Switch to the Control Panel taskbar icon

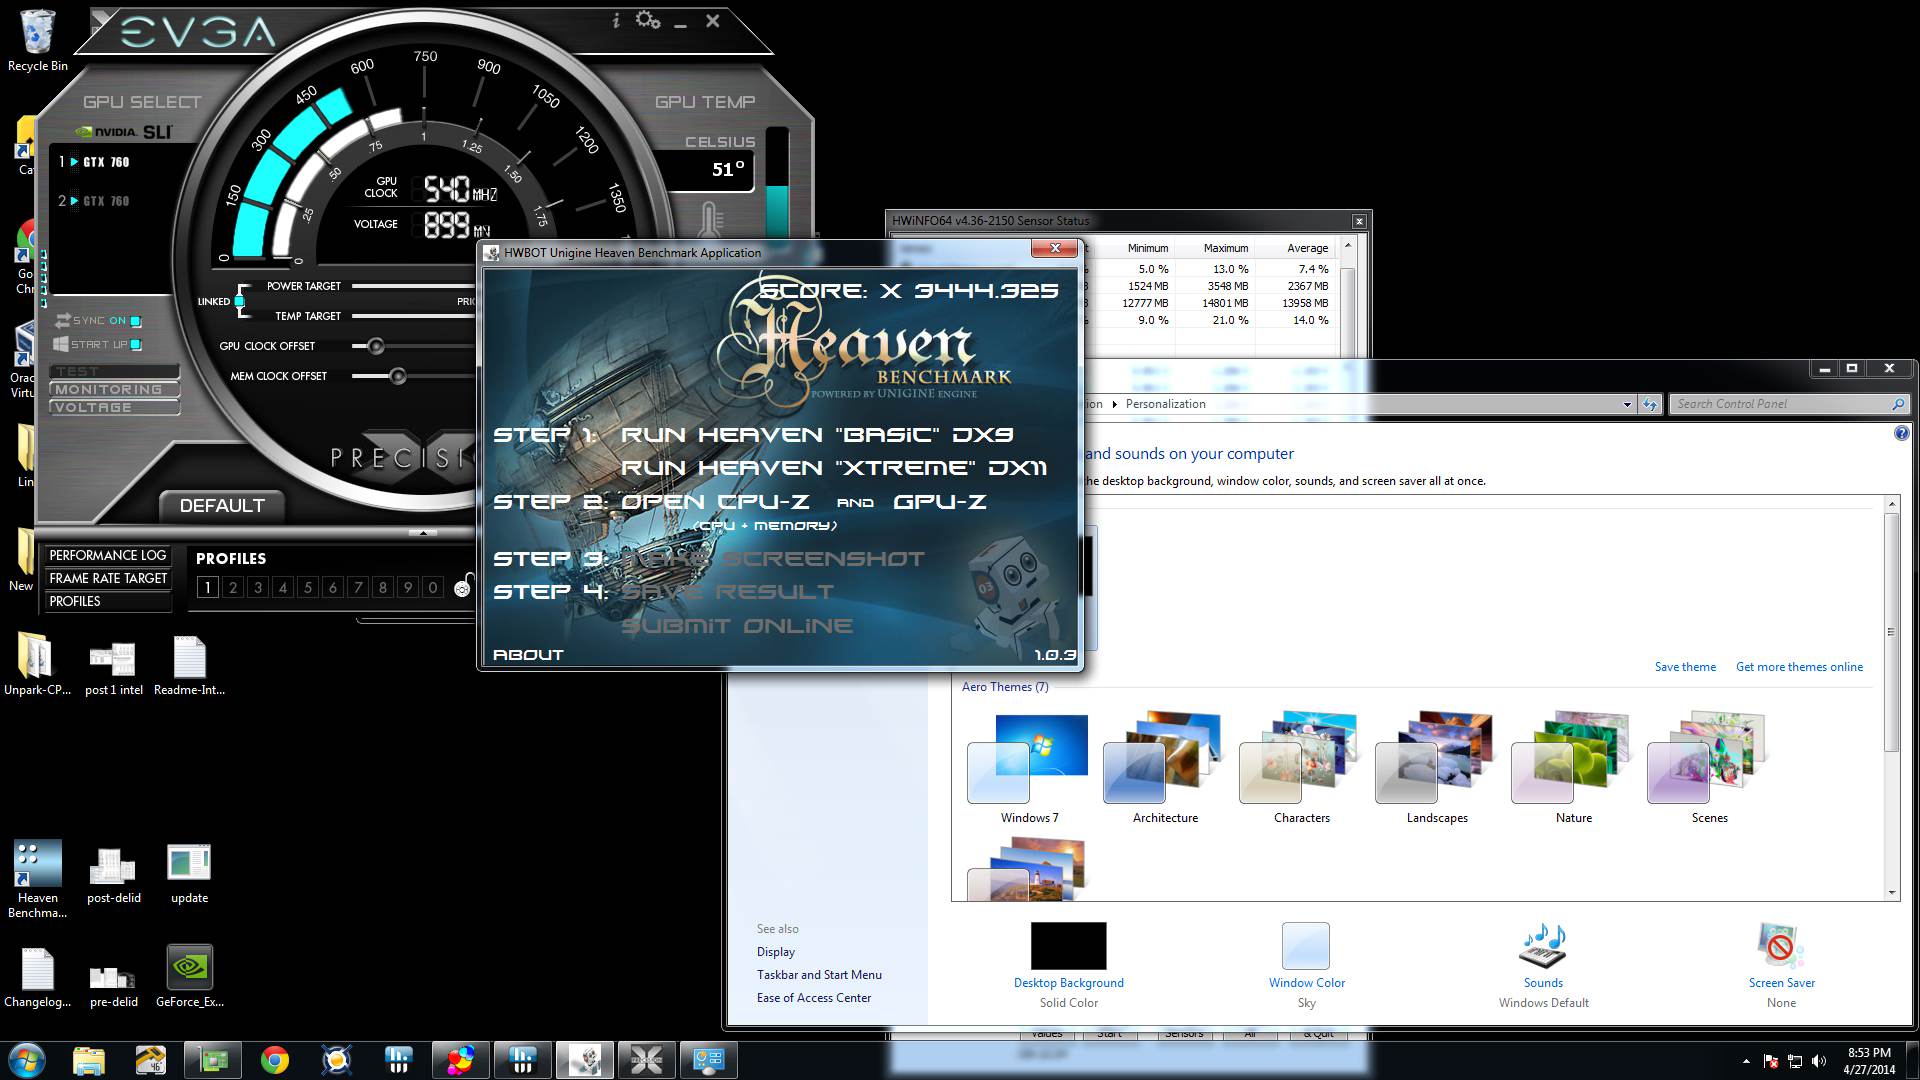pos(709,1059)
